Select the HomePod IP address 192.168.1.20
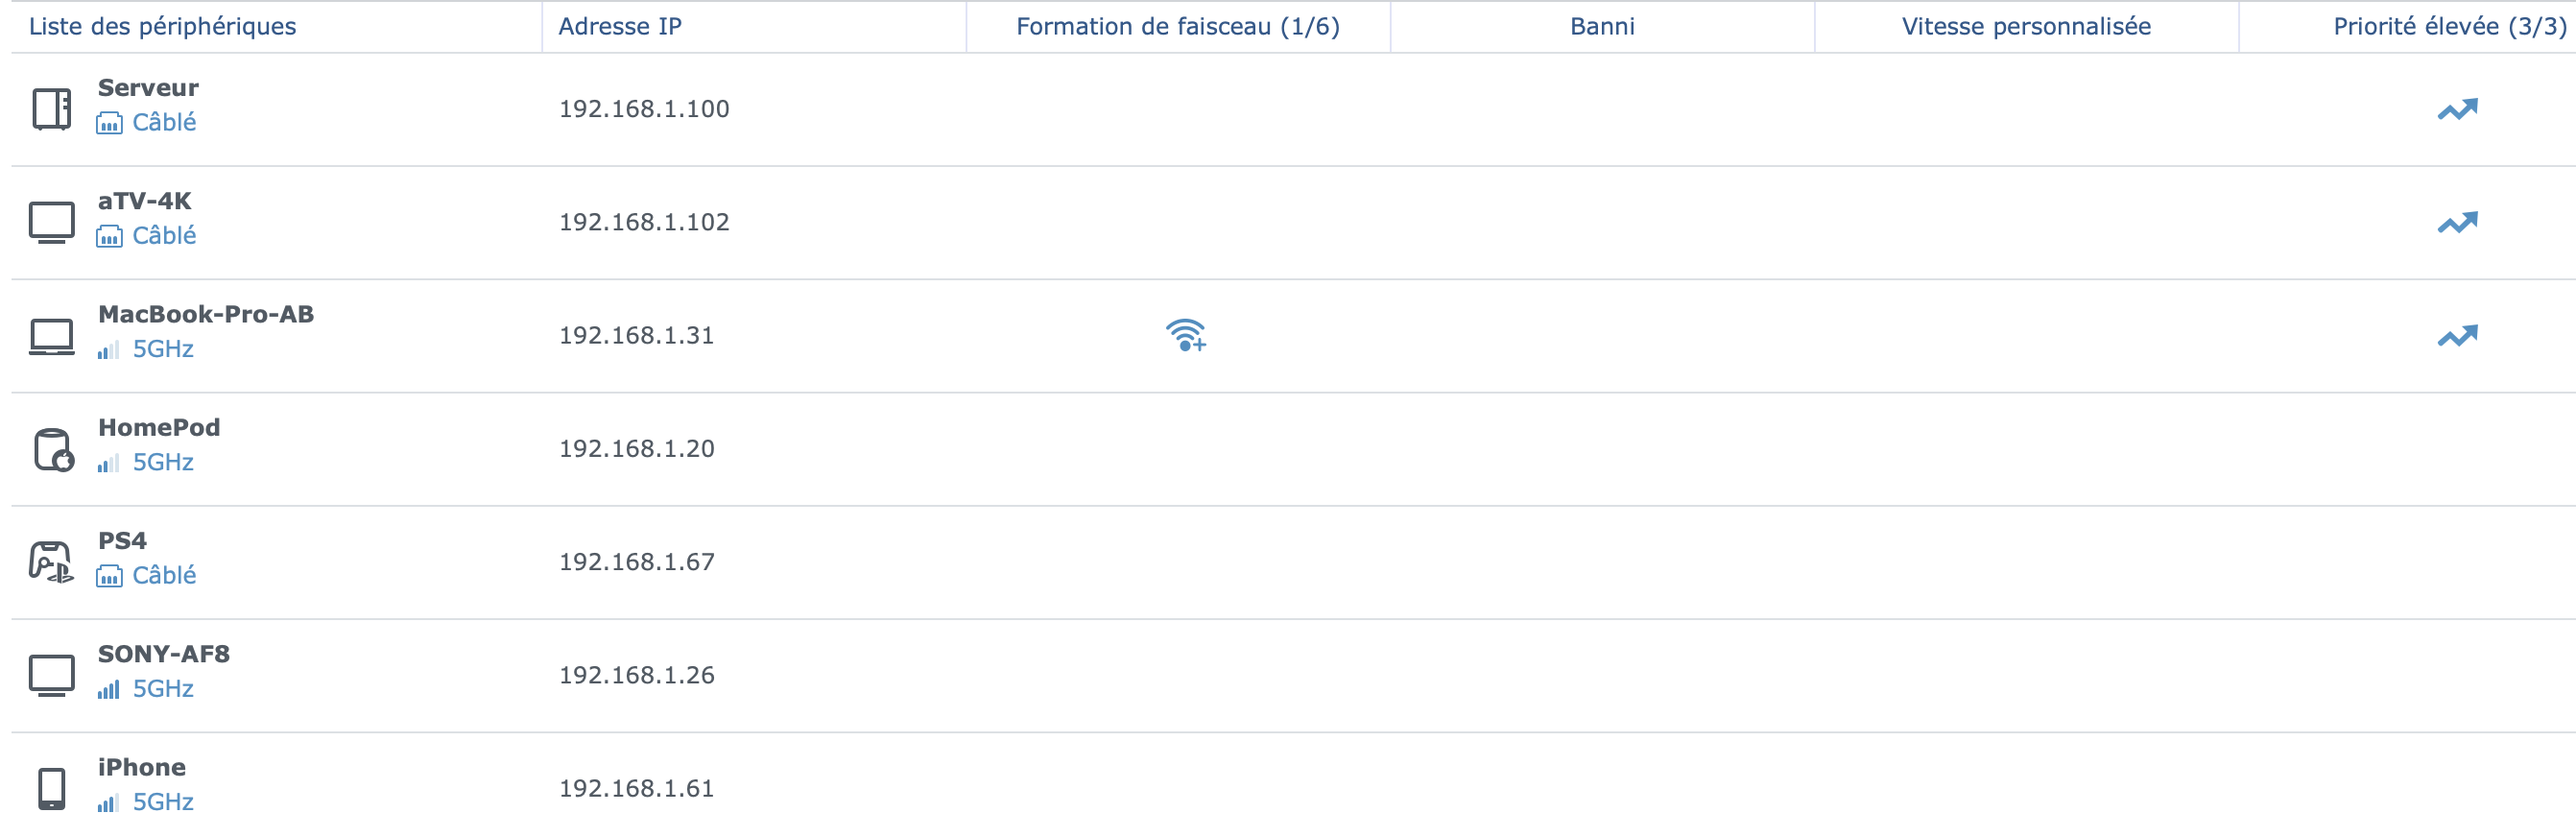The width and height of the screenshot is (2576, 837). pos(636,449)
